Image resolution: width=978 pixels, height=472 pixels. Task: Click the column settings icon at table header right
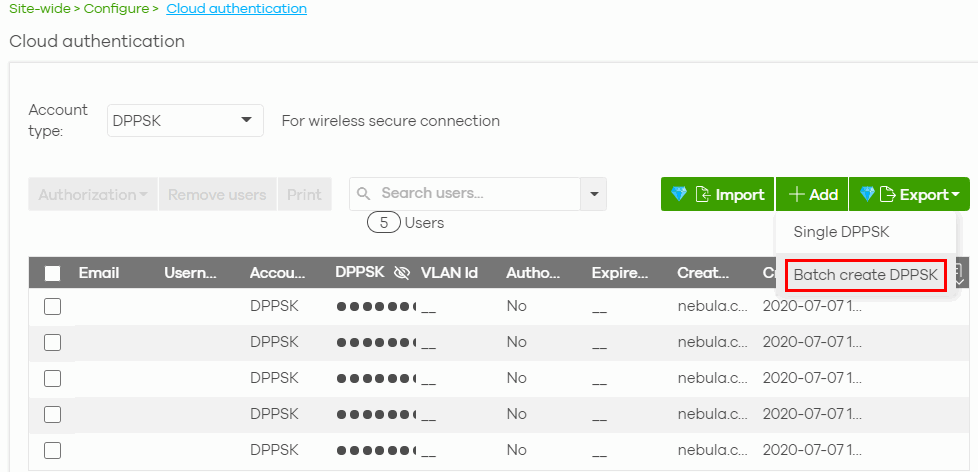pyautogui.click(x=959, y=272)
